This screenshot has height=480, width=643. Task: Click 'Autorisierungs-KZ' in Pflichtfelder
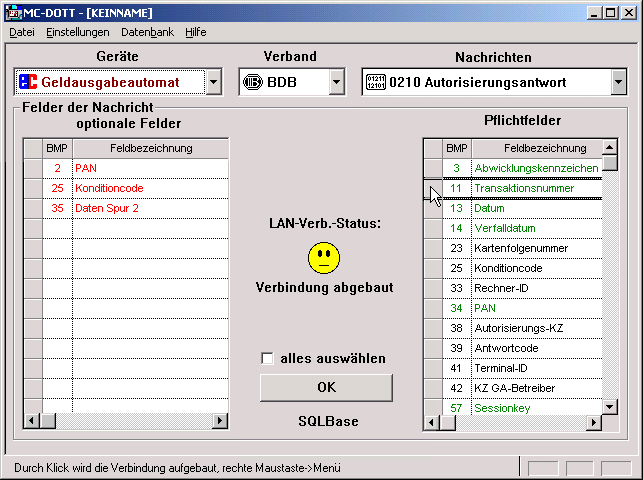click(x=519, y=329)
